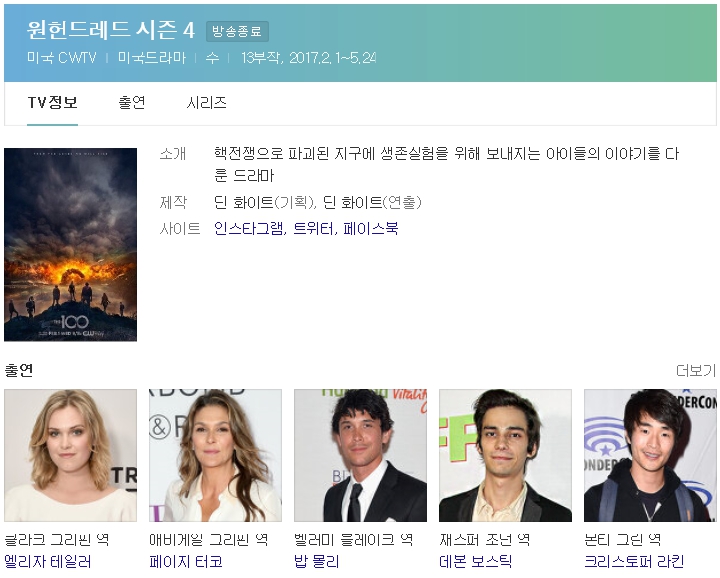The width and height of the screenshot is (720, 578).
Task: Open 크리스토퍼 라킨 actor name link
Action: (632, 562)
